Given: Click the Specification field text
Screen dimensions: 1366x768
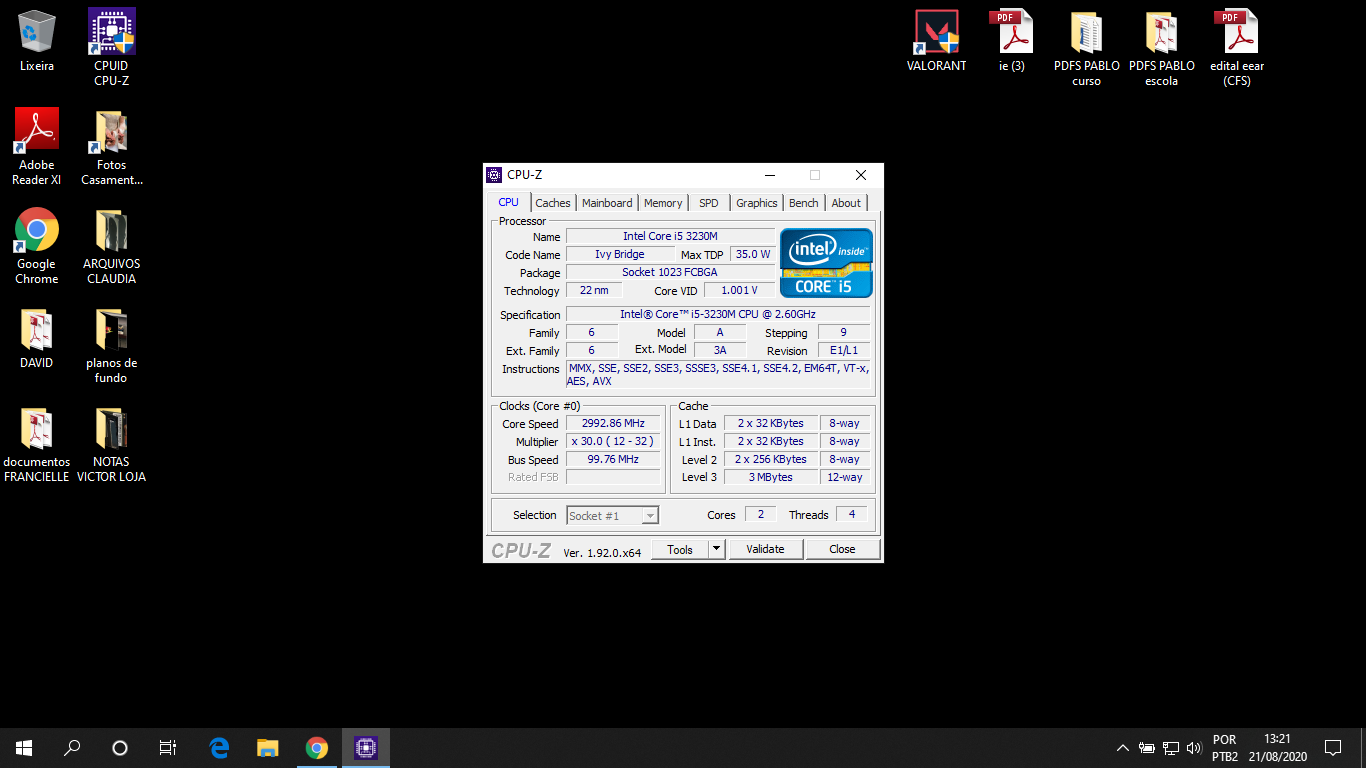Looking at the screenshot, I should (x=718, y=314).
